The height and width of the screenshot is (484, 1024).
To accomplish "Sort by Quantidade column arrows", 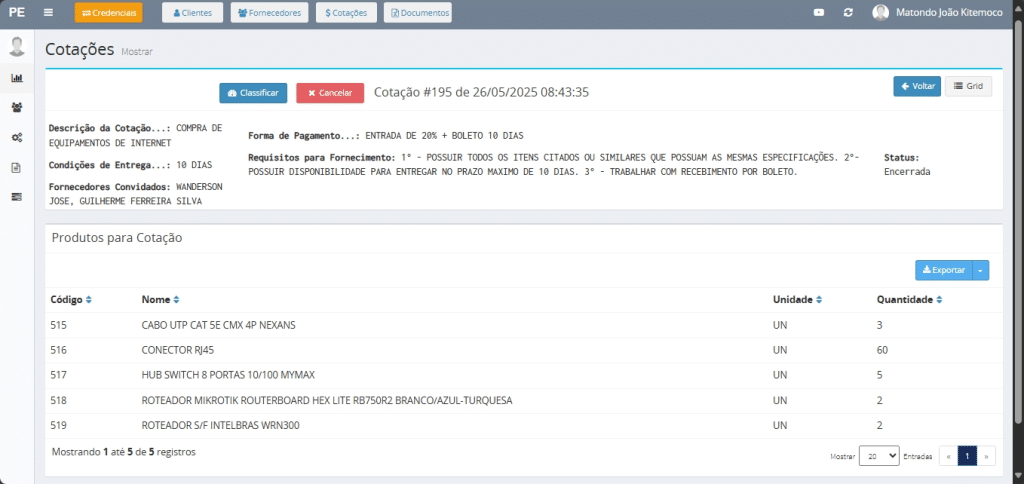I will [x=939, y=300].
